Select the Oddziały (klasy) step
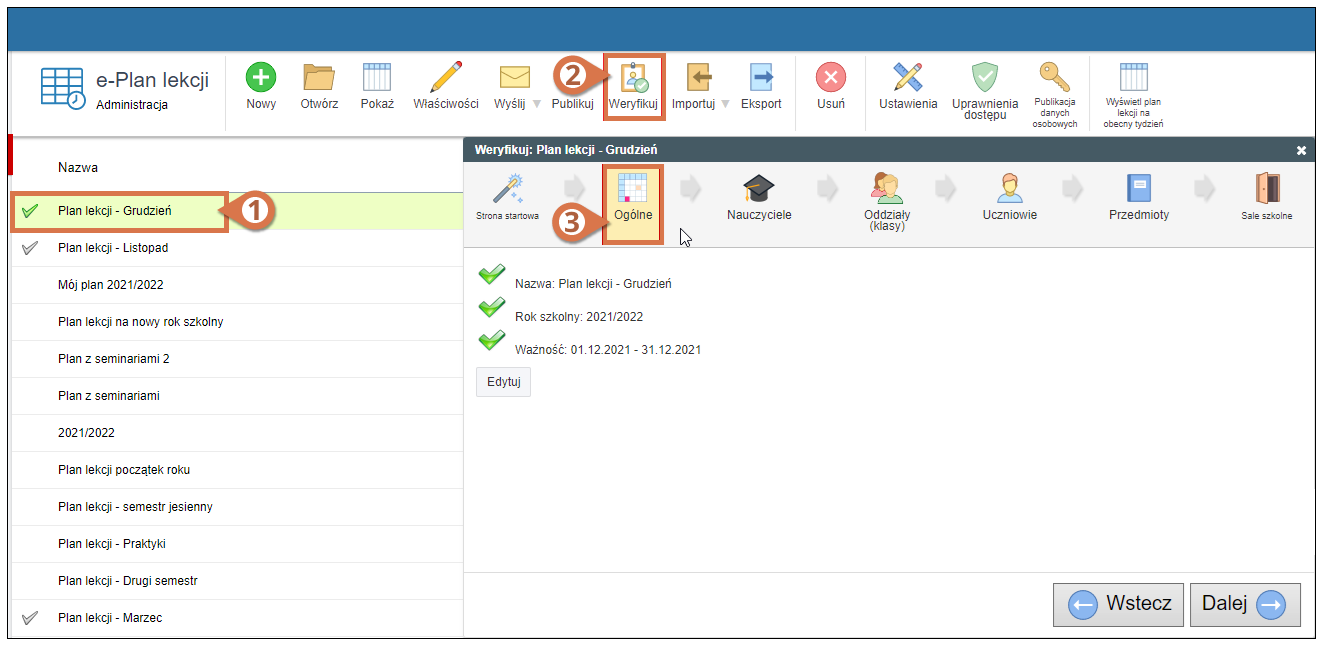Viewport: 1322px width, 646px height. pos(886,200)
